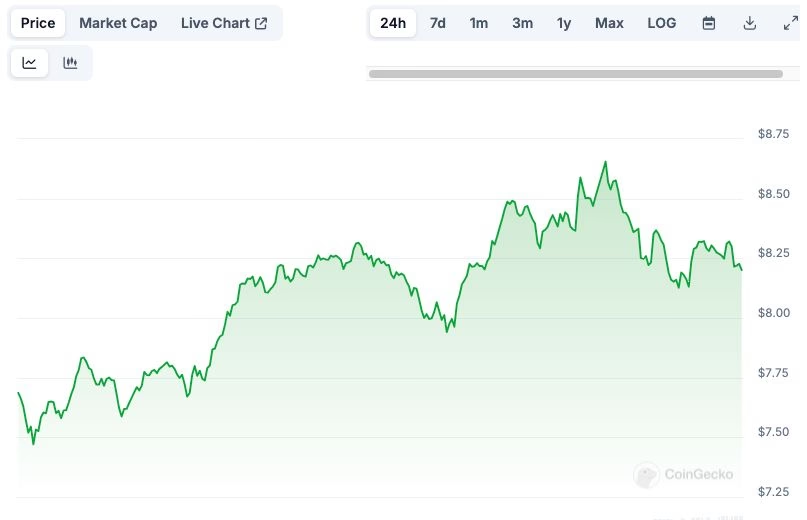Set the chart range to 3m

[x=522, y=23]
